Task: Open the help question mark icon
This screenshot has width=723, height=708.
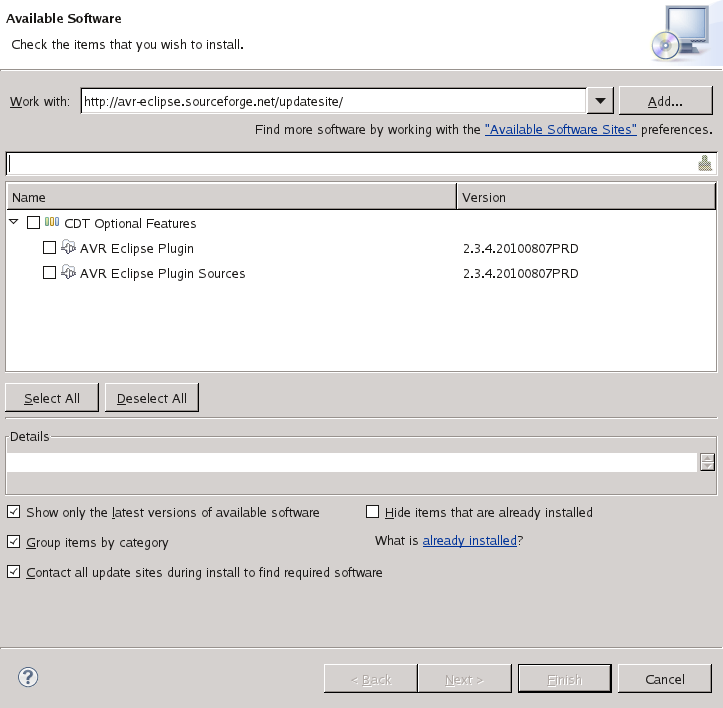Action: tap(28, 677)
